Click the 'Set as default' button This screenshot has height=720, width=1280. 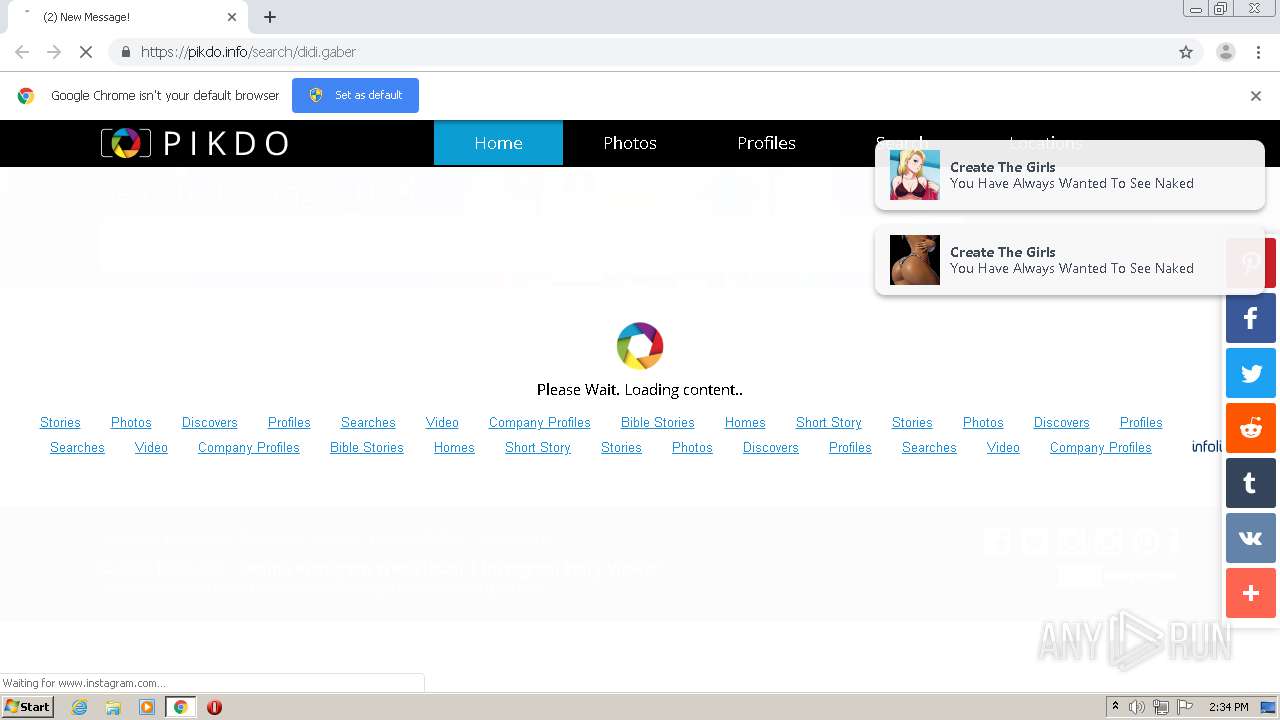coord(355,95)
